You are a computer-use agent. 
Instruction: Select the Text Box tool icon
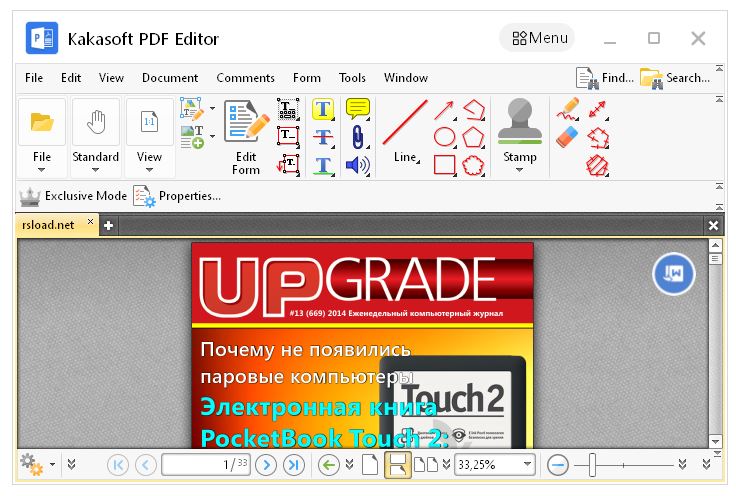[288, 137]
